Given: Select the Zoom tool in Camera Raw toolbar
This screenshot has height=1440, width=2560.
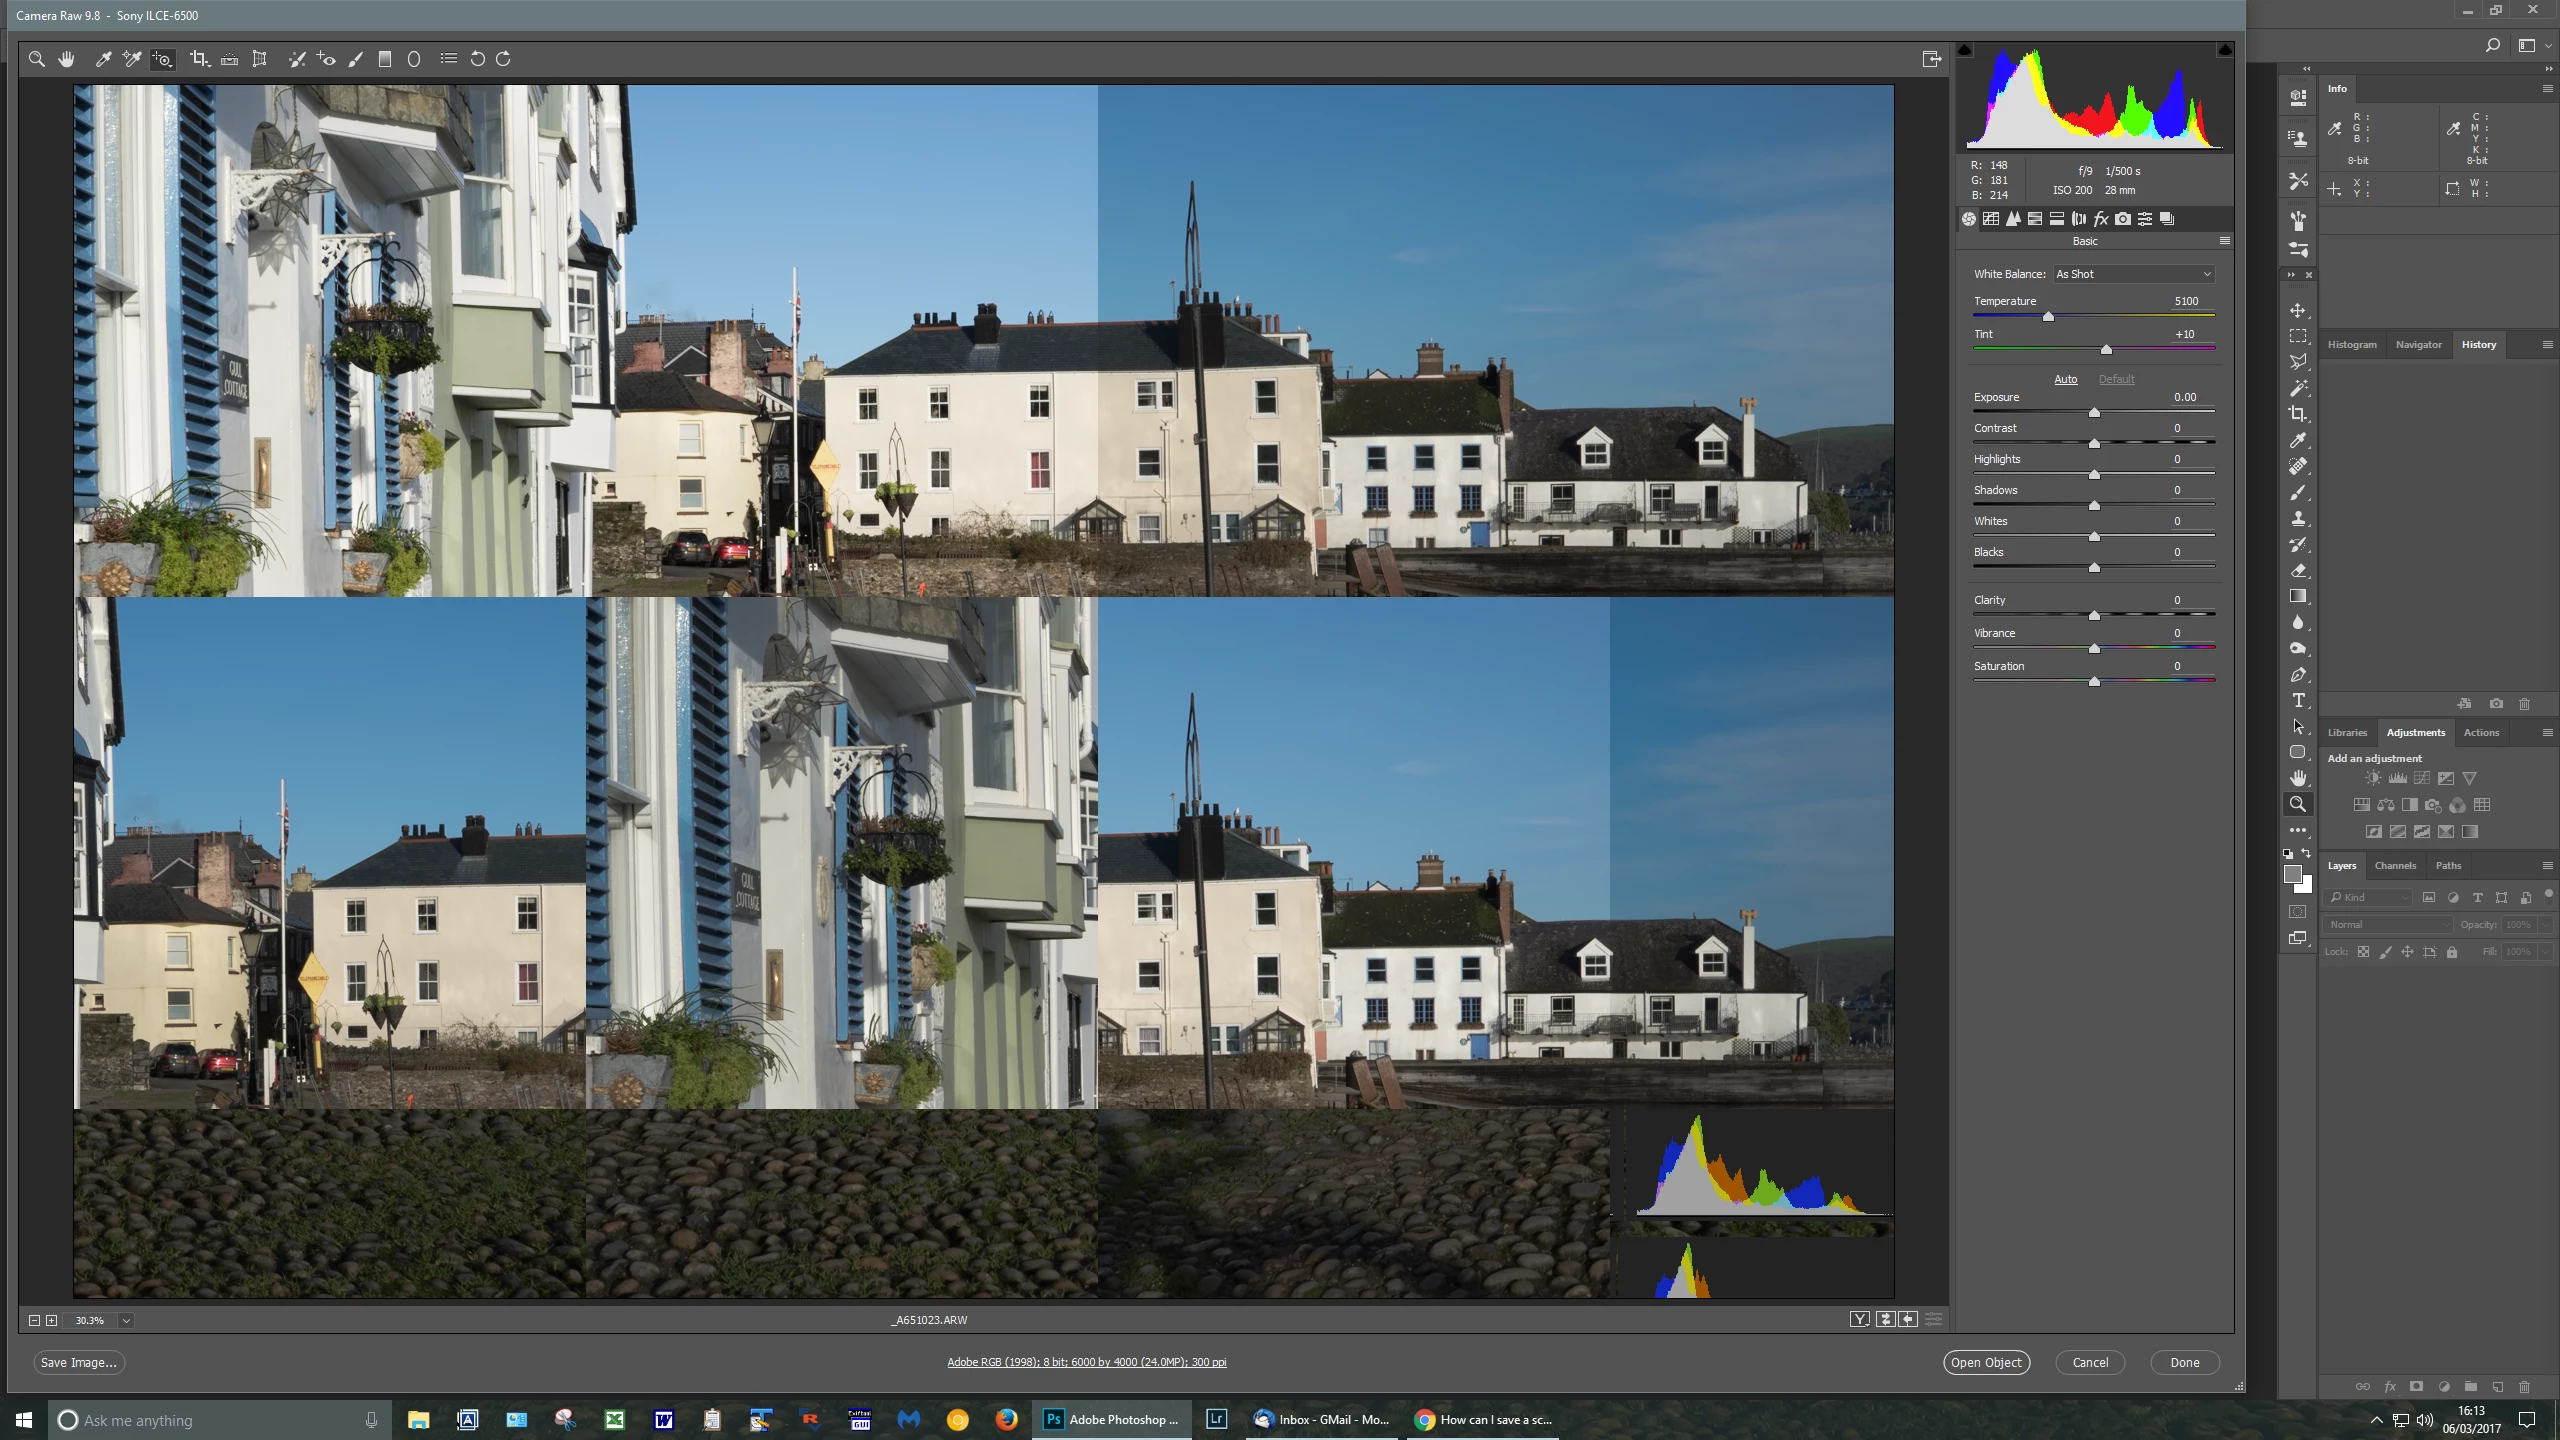Looking at the screenshot, I should (x=37, y=59).
